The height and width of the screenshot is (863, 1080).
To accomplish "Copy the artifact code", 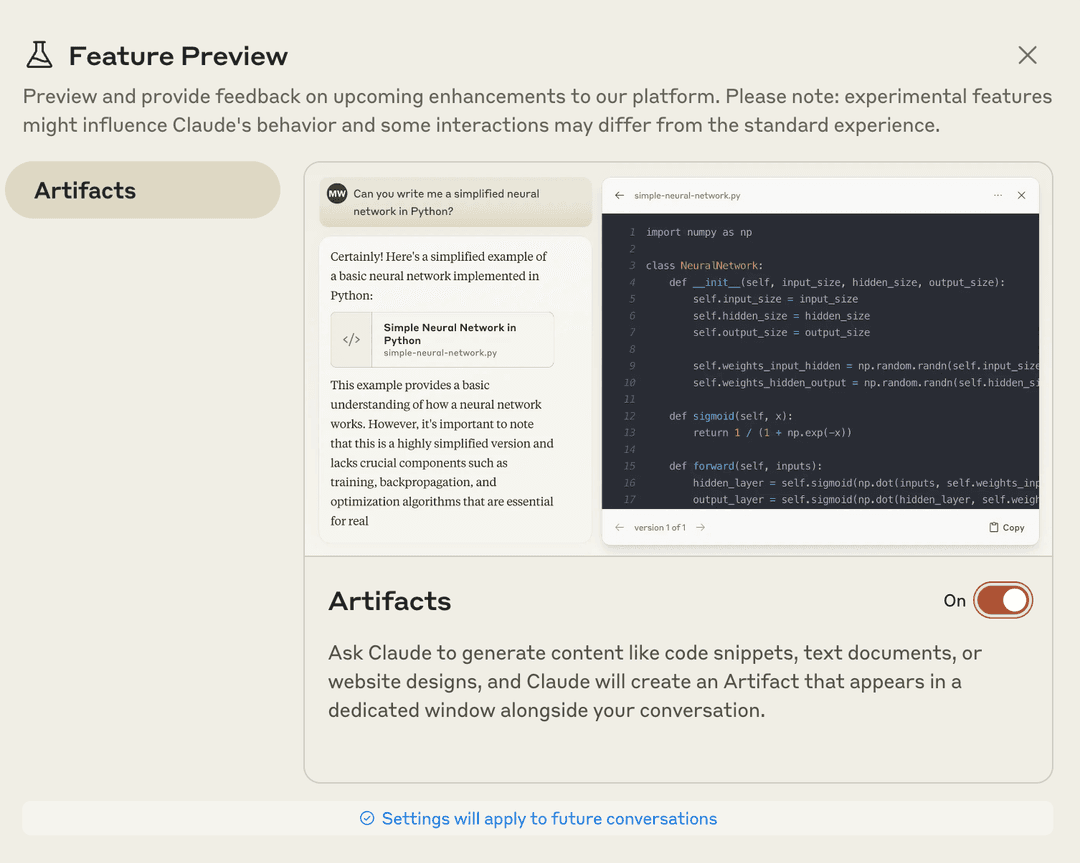I will point(1006,527).
